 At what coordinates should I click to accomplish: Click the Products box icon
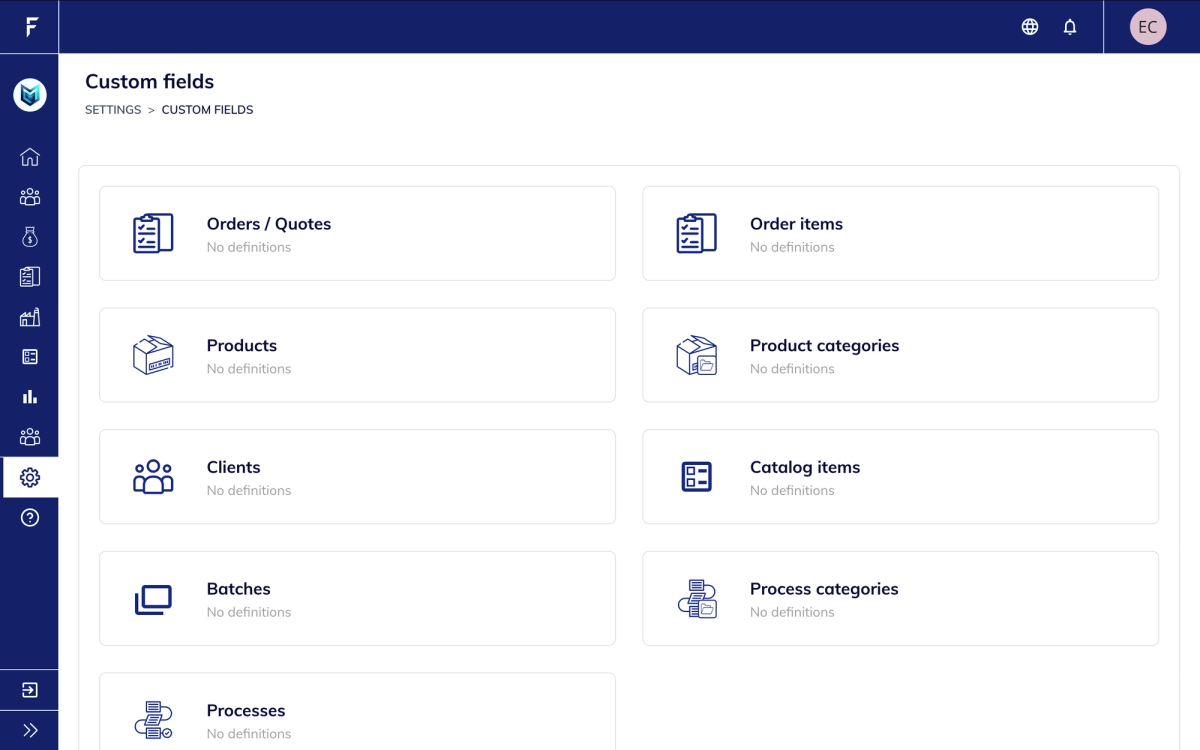point(153,355)
